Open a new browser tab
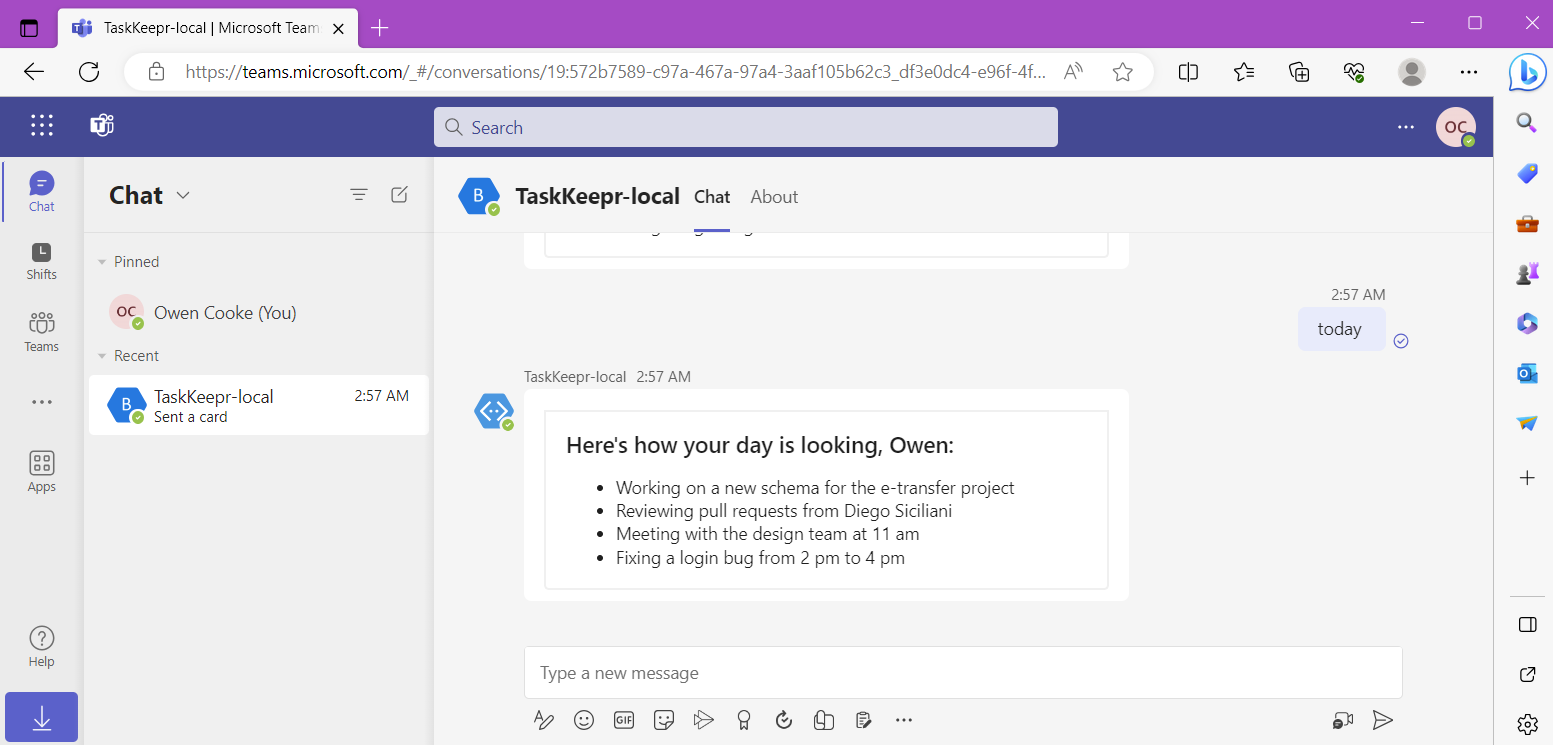 pyautogui.click(x=379, y=28)
